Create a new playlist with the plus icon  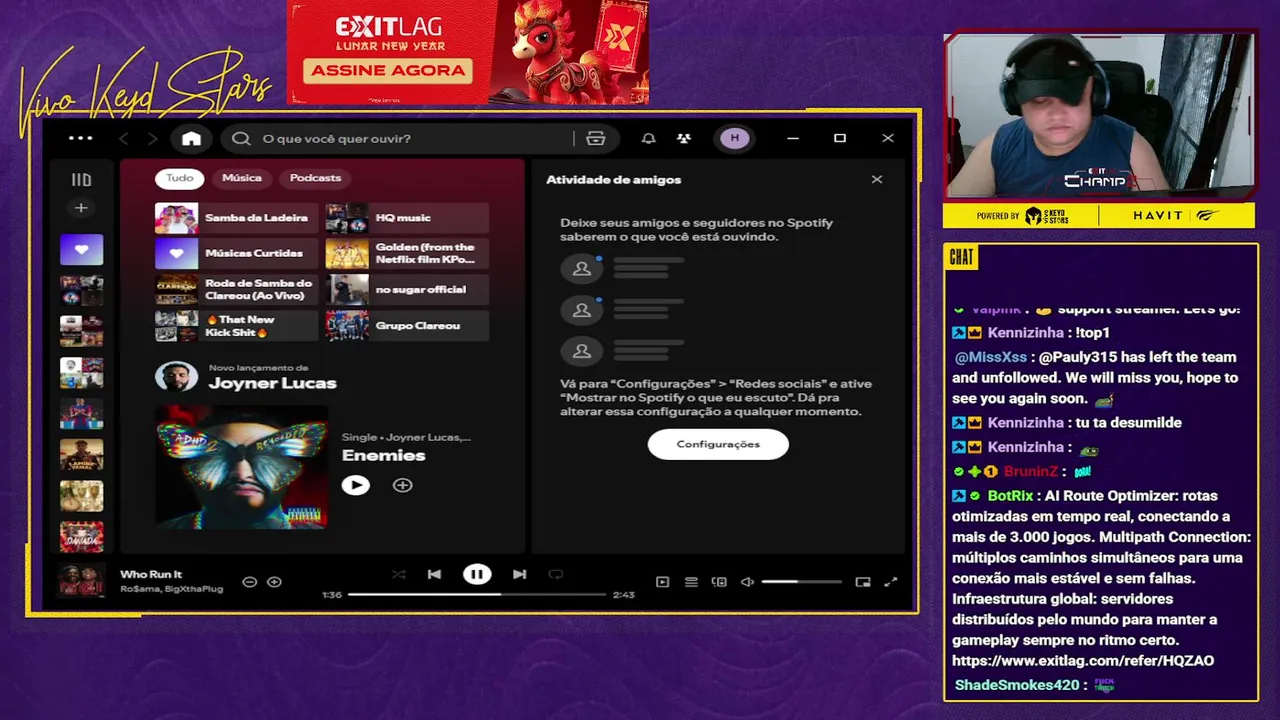(x=81, y=208)
